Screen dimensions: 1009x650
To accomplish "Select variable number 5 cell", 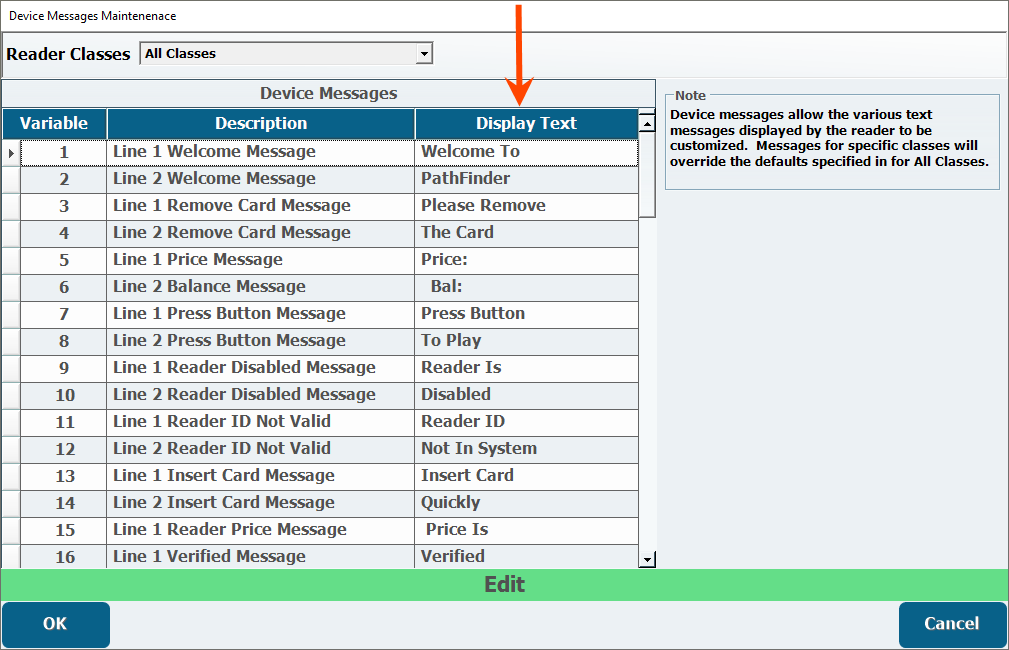I will (x=64, y=261).
